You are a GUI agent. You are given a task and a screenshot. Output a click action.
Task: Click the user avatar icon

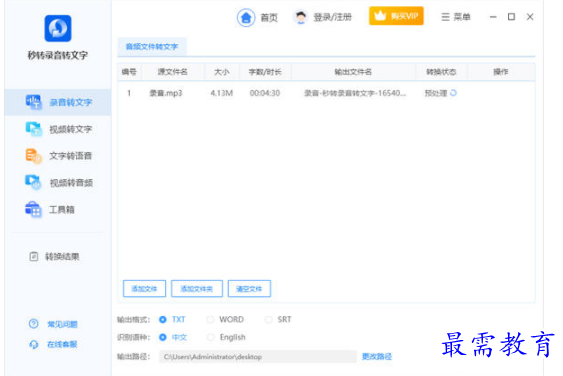301,17
